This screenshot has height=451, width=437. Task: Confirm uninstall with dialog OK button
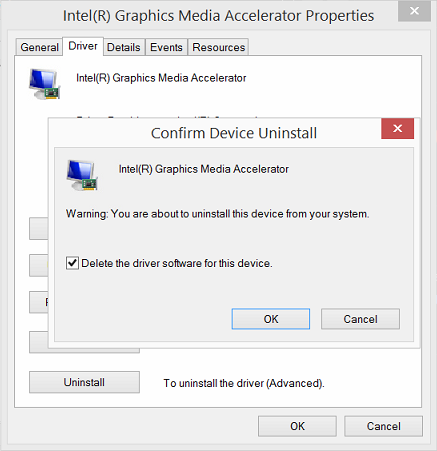click(271, 319)
